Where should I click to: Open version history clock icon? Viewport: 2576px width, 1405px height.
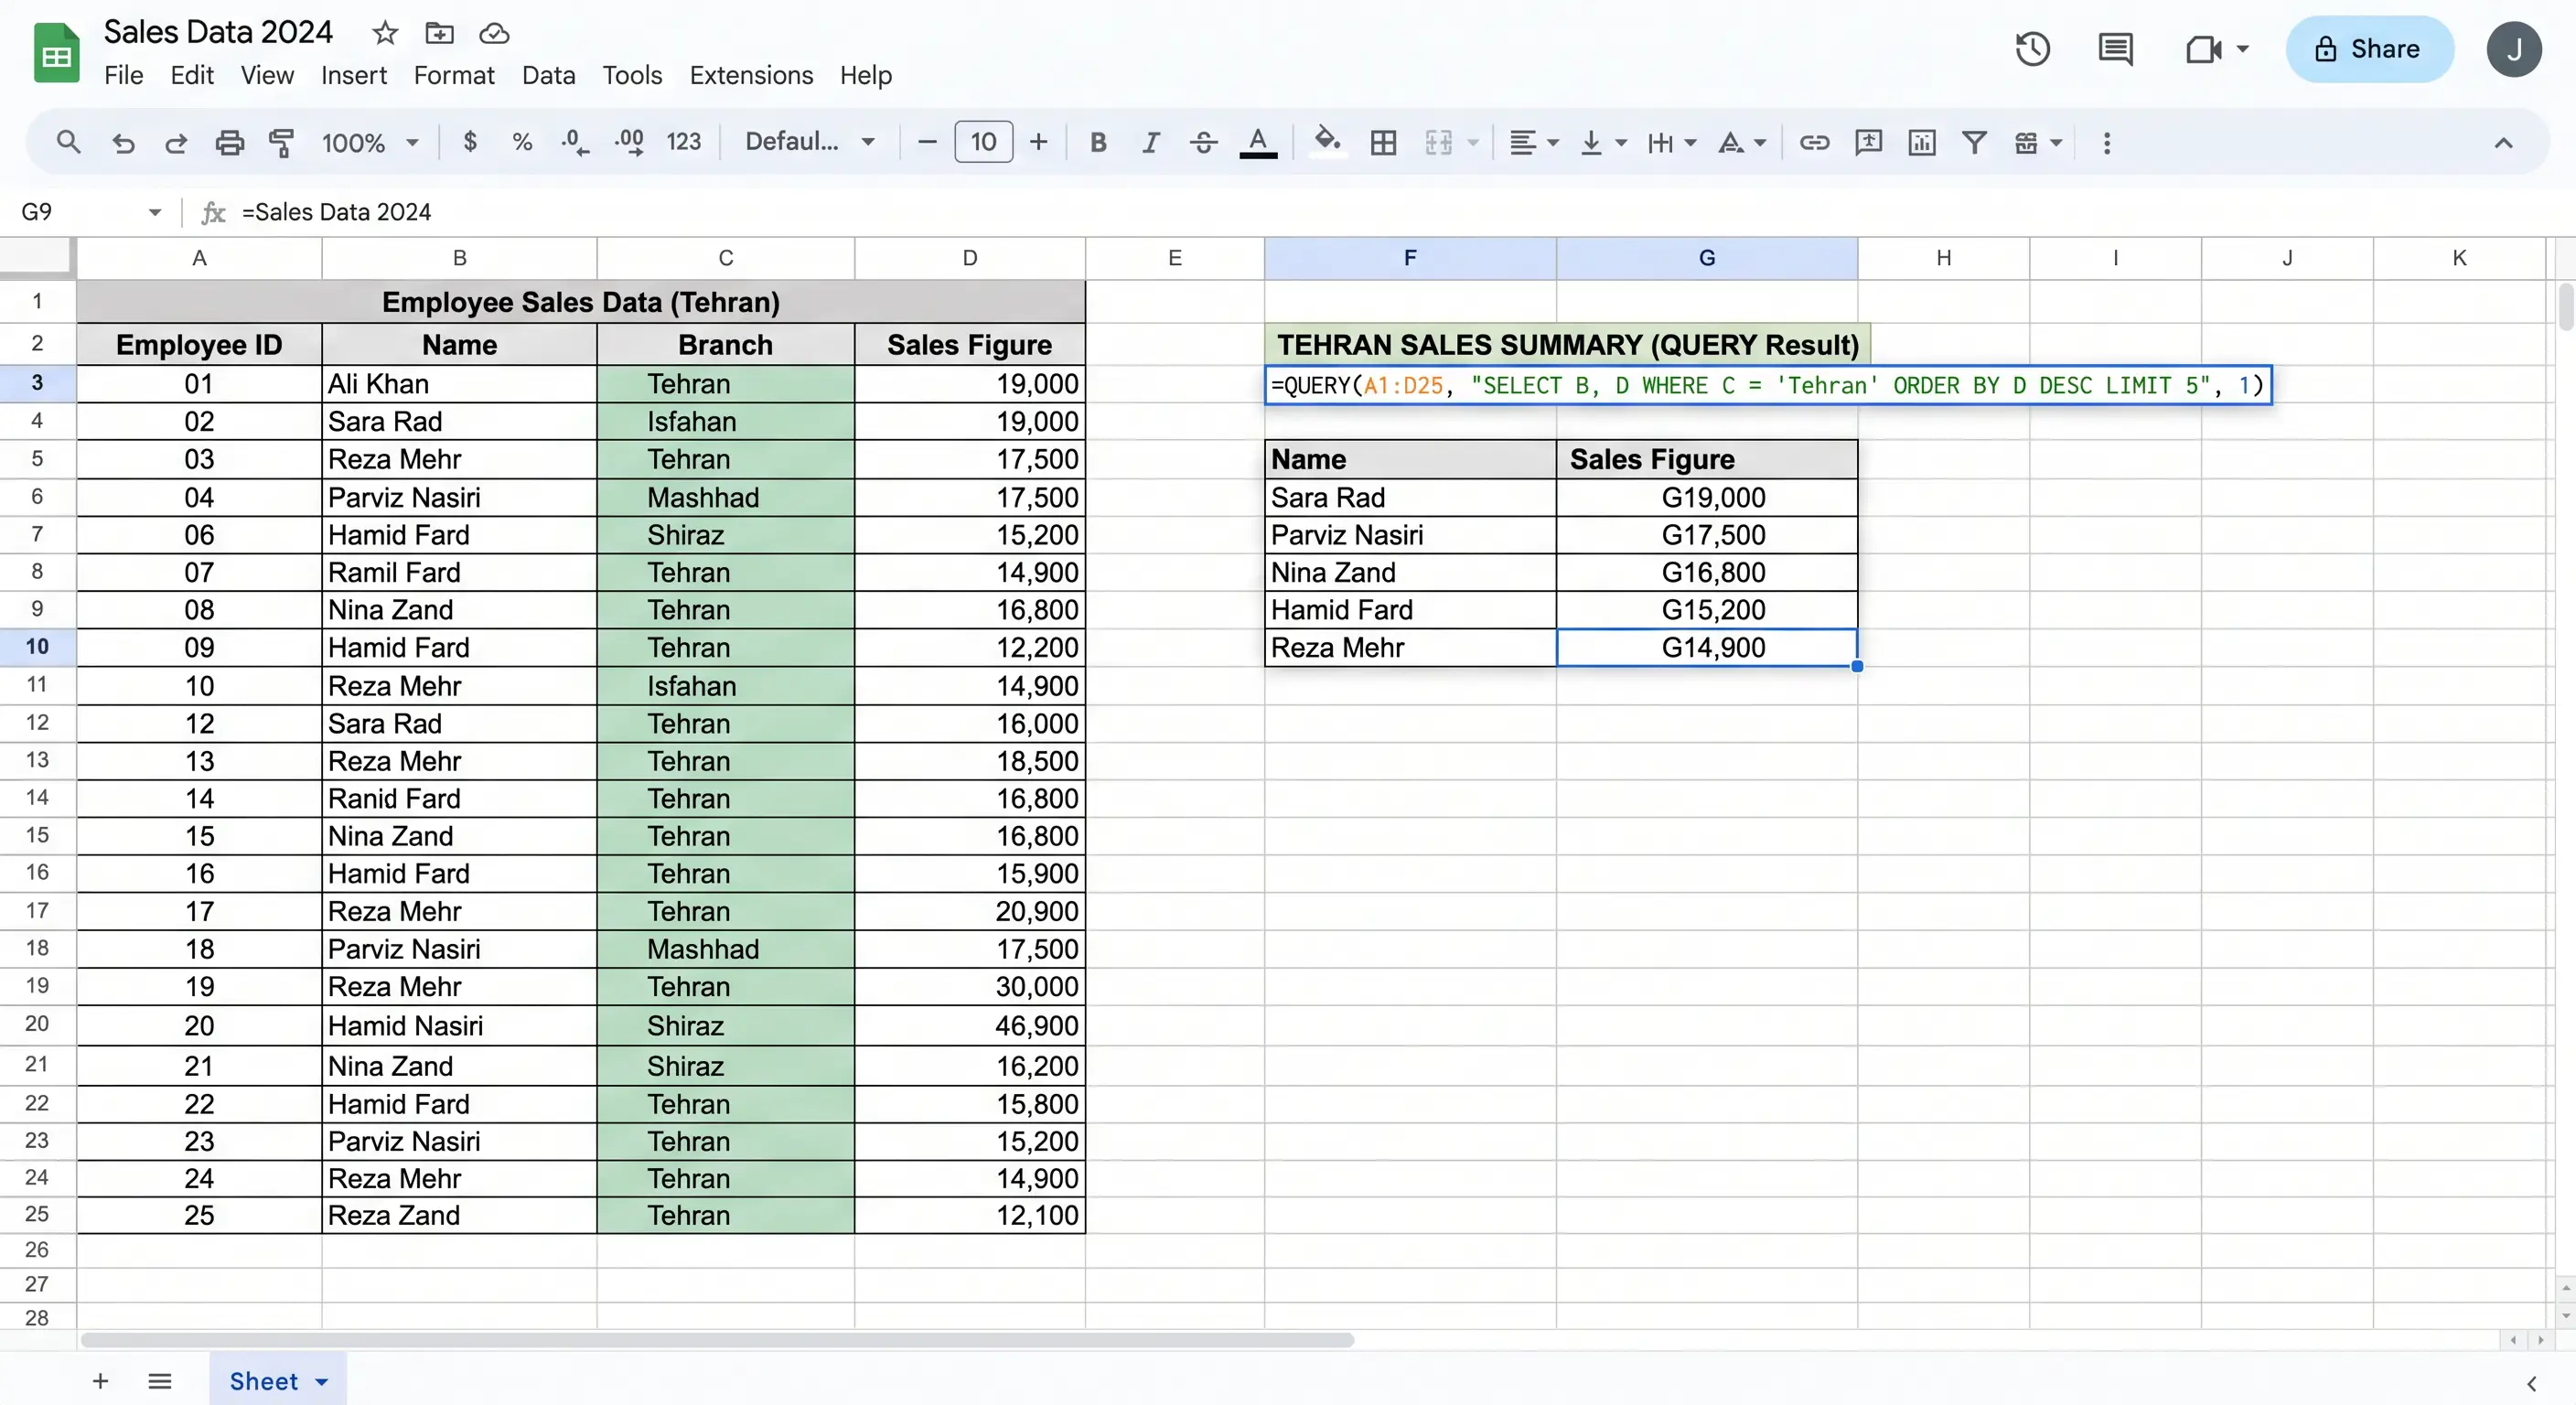coord(2032,49)
